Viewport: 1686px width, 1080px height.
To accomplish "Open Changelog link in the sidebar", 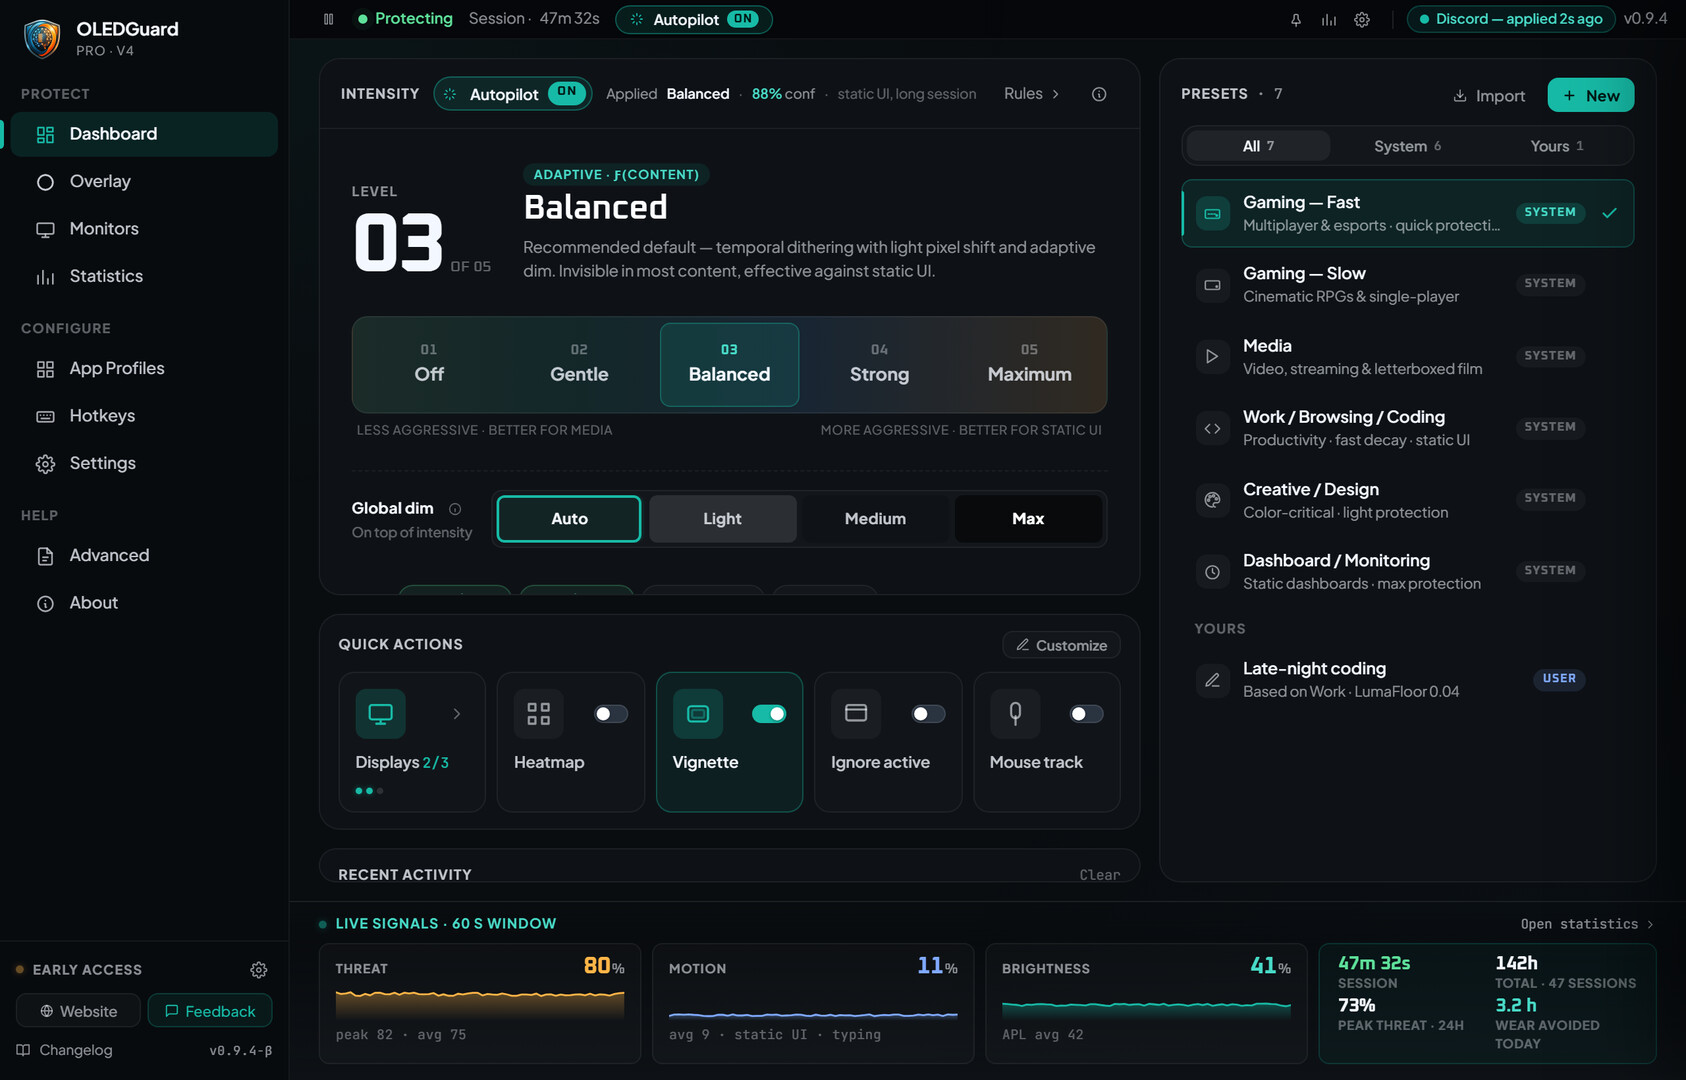I will point(65,1050).
